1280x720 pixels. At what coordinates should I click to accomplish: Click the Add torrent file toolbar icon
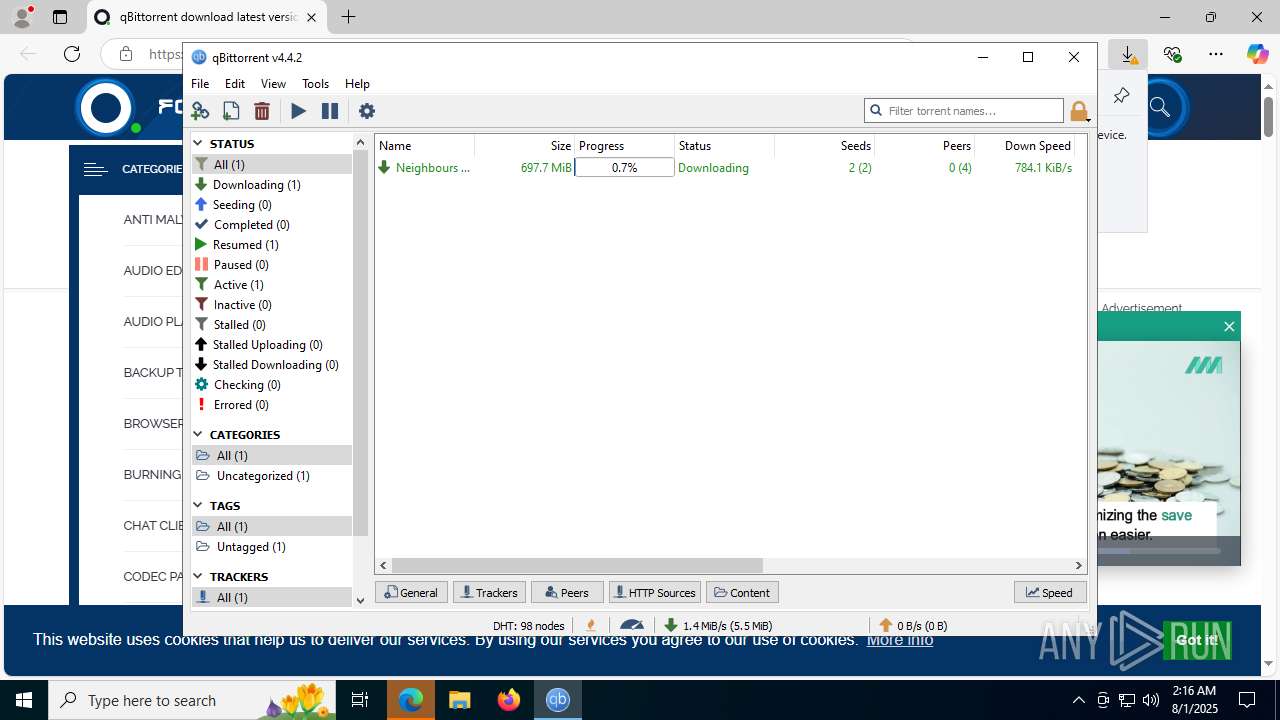[x=231, y=111]
